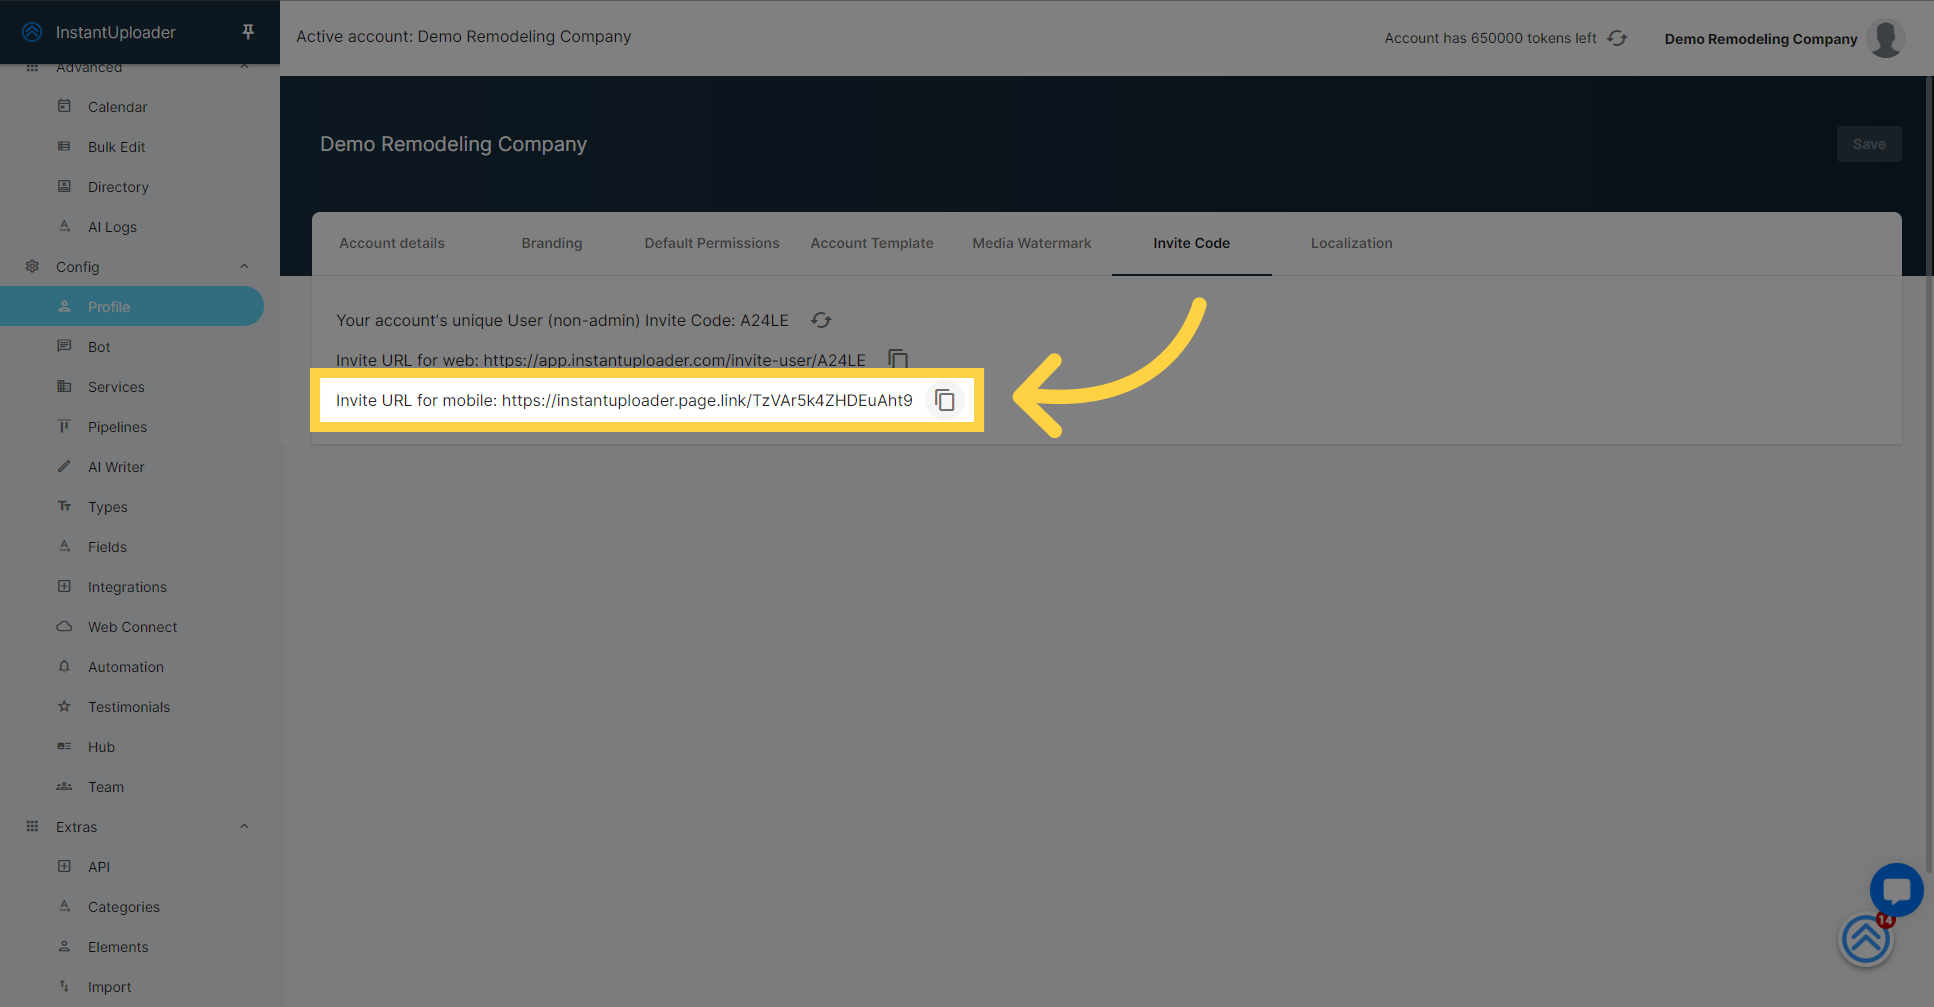Pin the sidebar with the pin icon
The width and height of the screenshot is (1934, 1007).
click(x=248, y=32)
